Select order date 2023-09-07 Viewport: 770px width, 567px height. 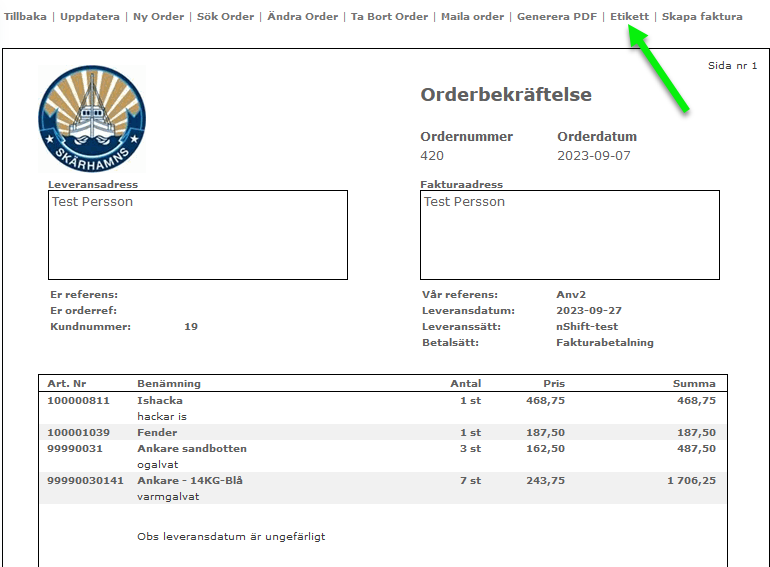point(594,156)
